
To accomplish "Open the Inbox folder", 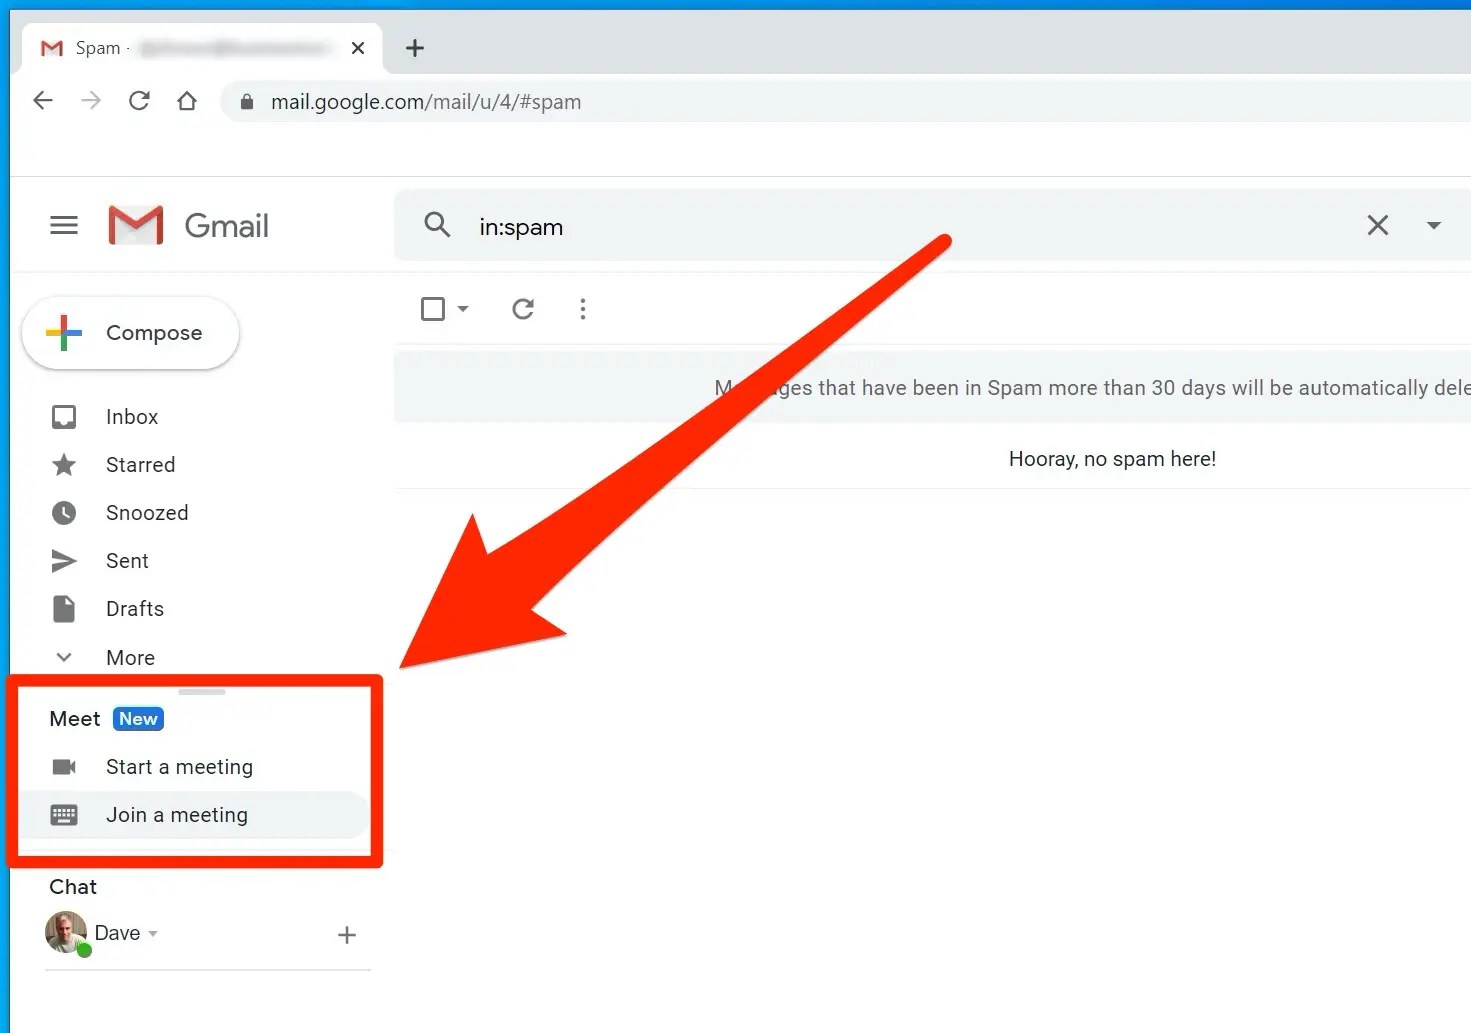I will 132,417.
